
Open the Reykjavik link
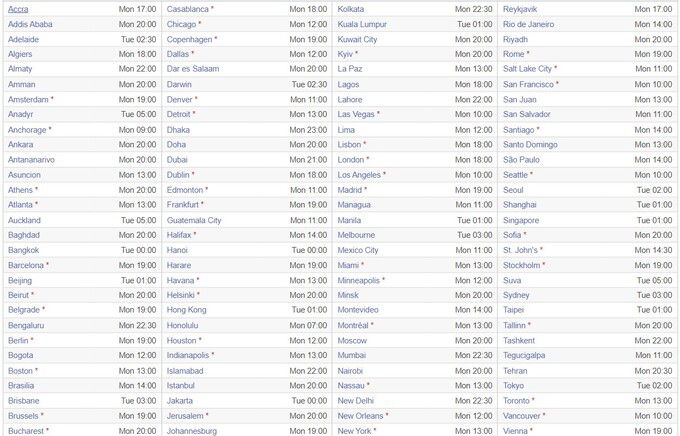(520, 9)
